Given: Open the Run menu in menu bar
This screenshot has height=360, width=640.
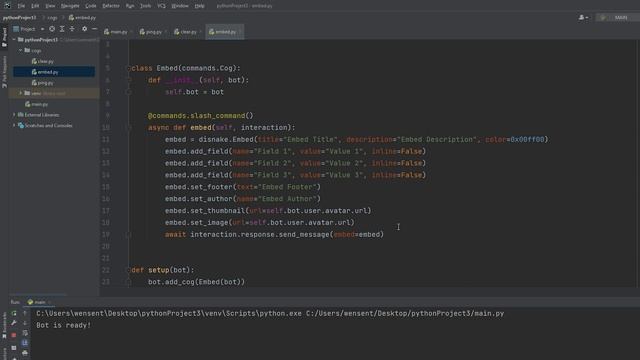Looking at the screenshot, I should pos(130,6).
